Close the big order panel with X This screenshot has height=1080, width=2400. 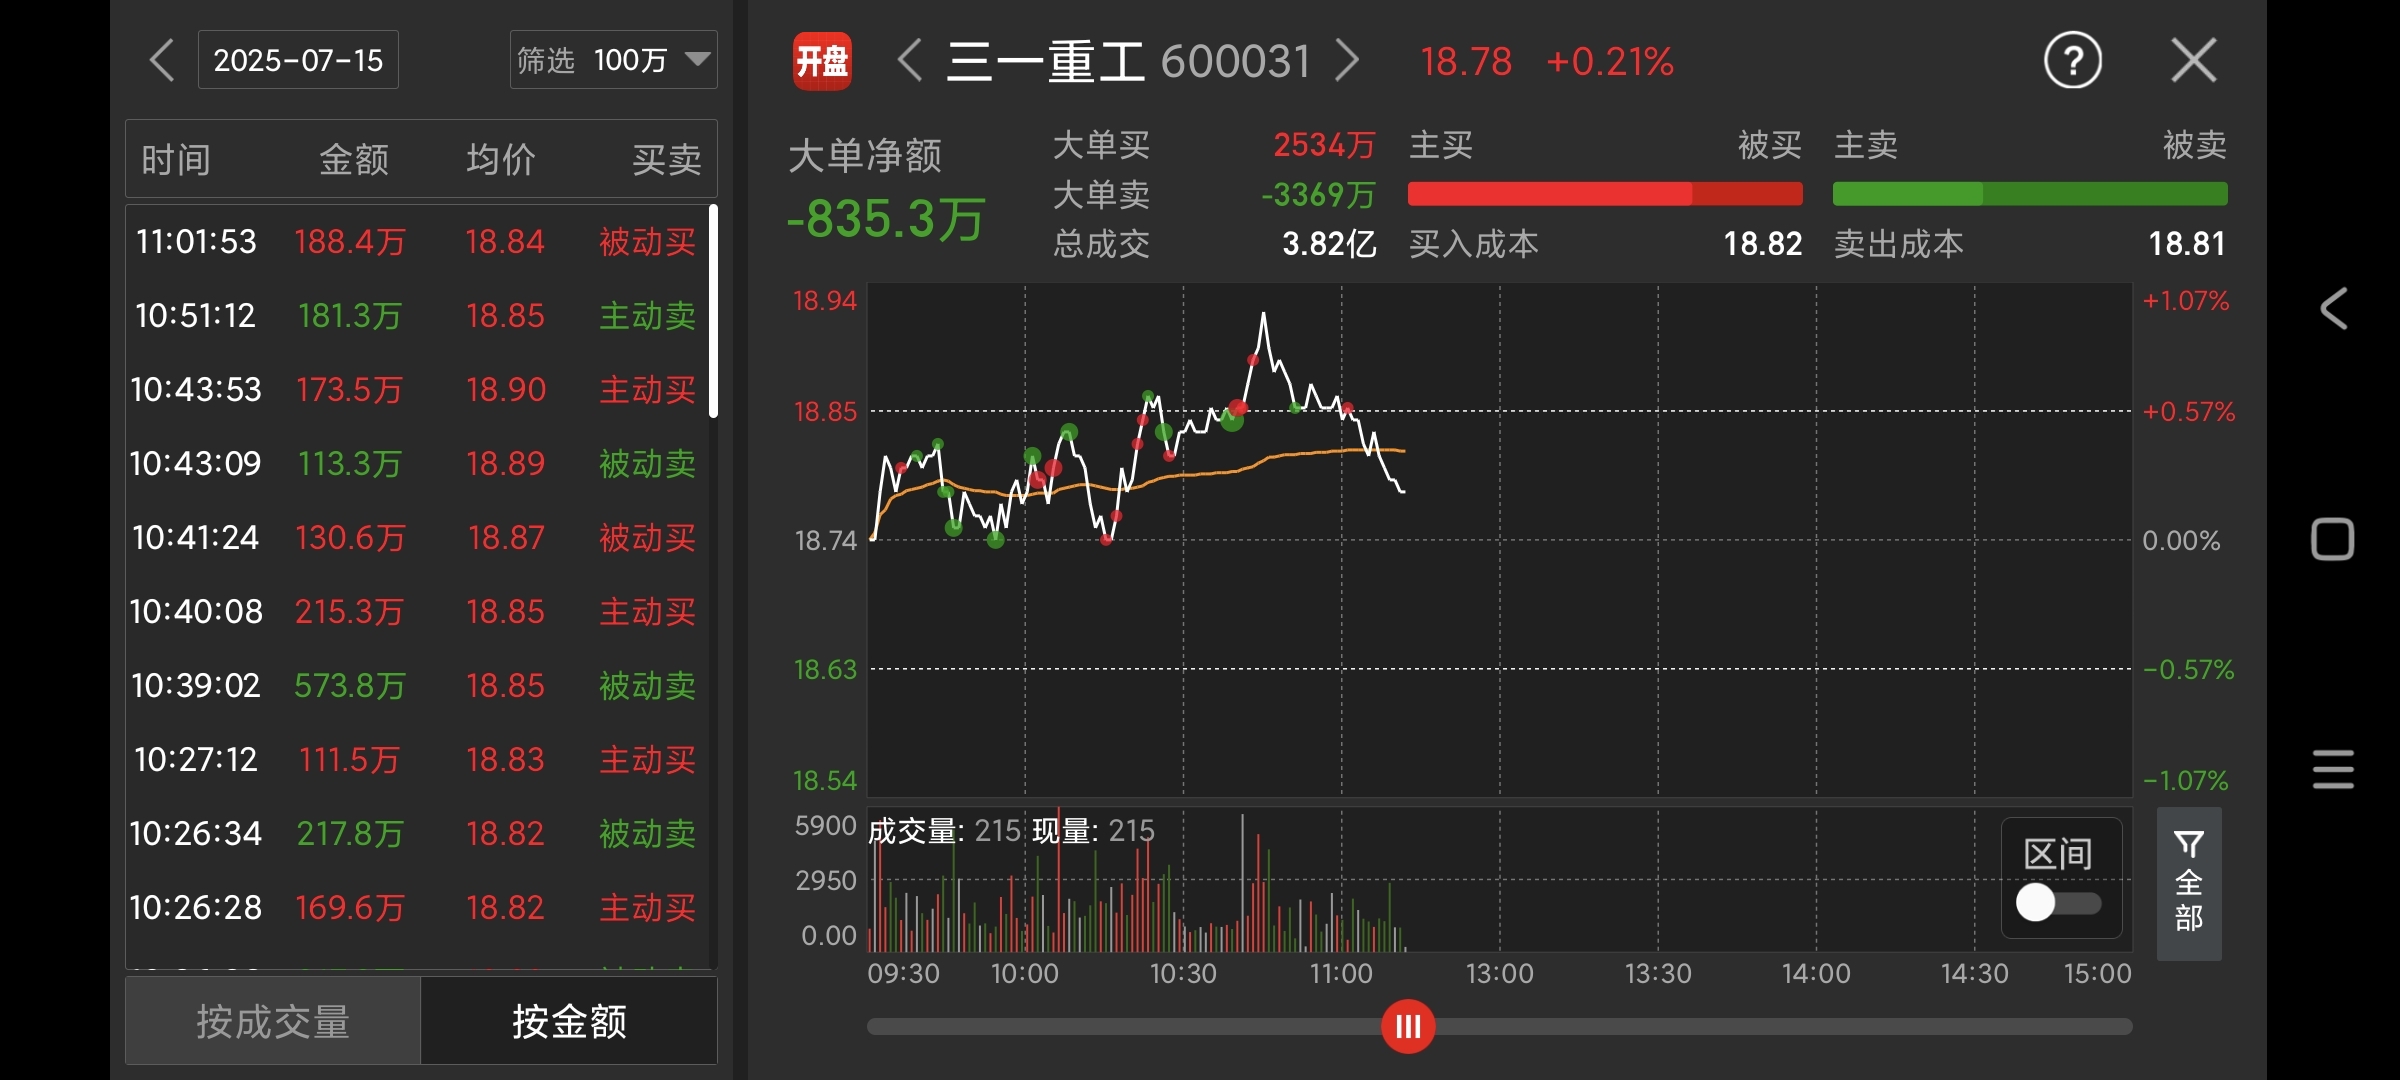click(2194, 60)
